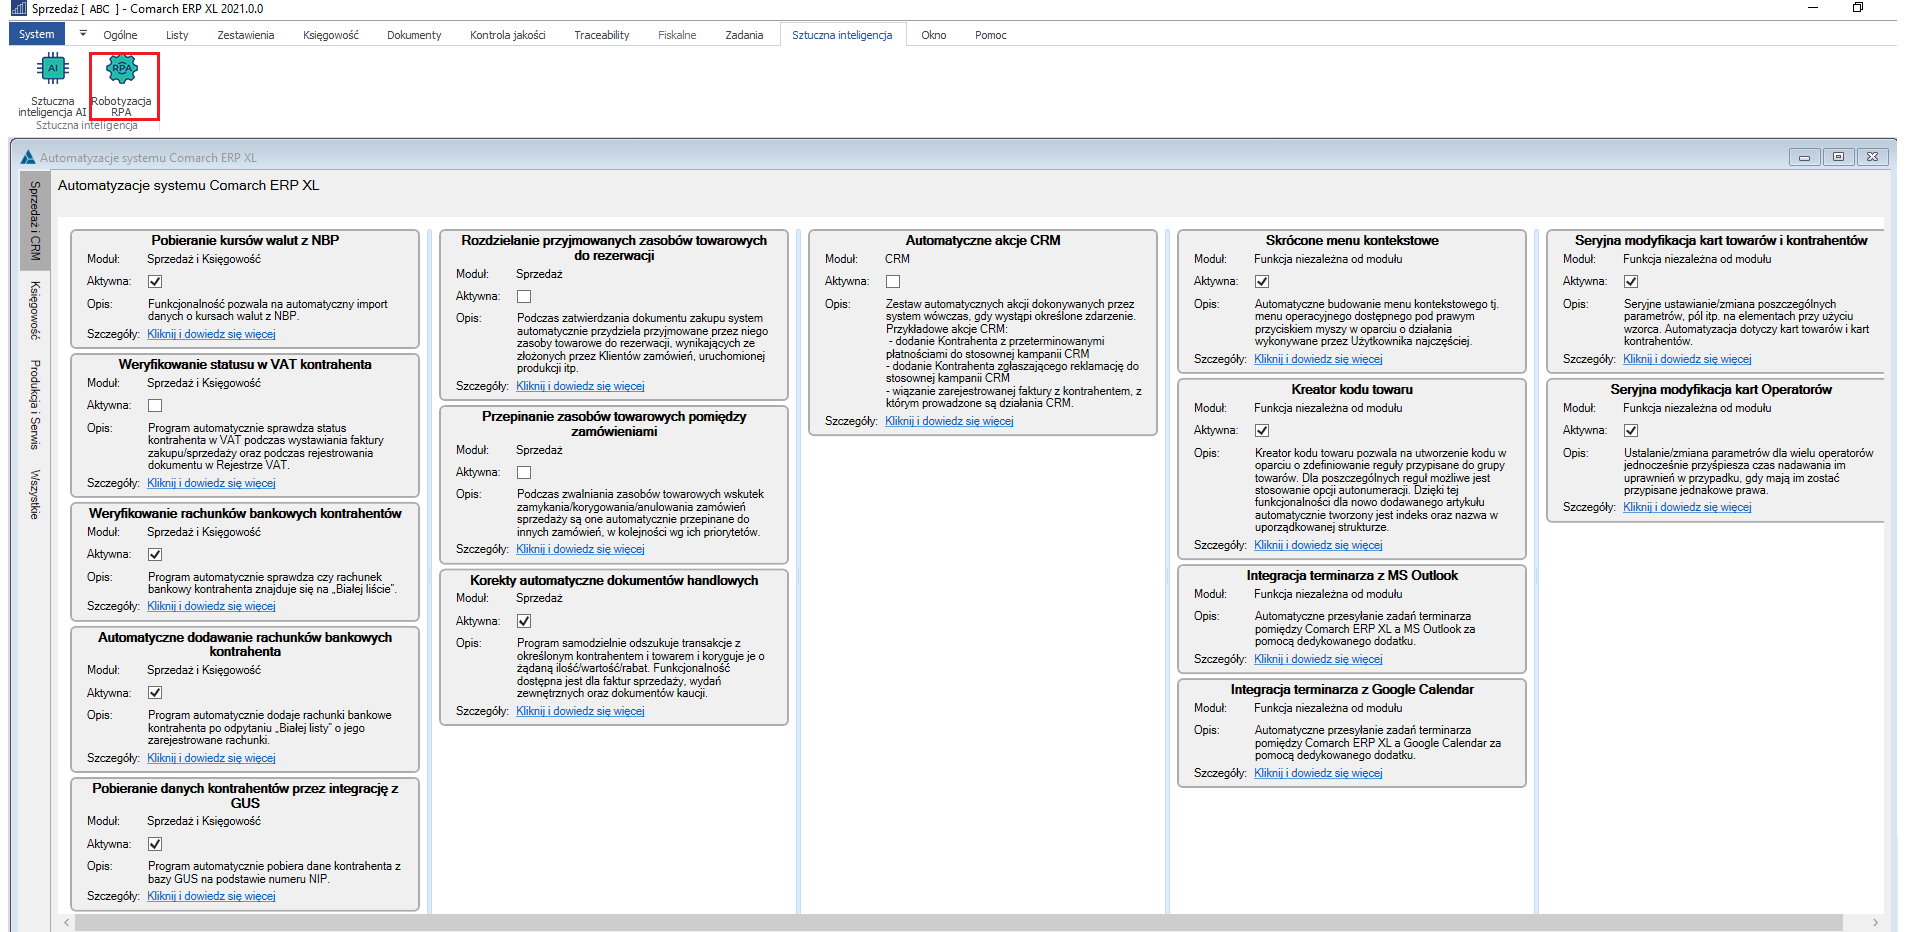Launch Robotyzacja RPA tool
Image resolution: width=1917 pixels, height=932 pixels.
point(122,86)
